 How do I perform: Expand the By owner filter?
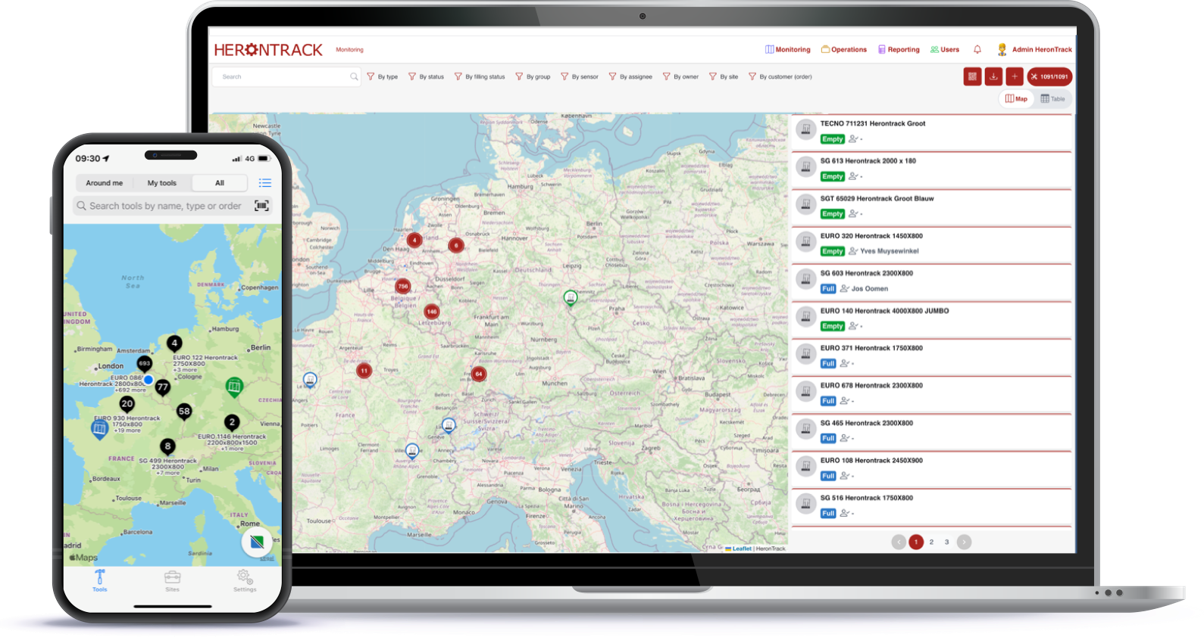tap(680, 76)
